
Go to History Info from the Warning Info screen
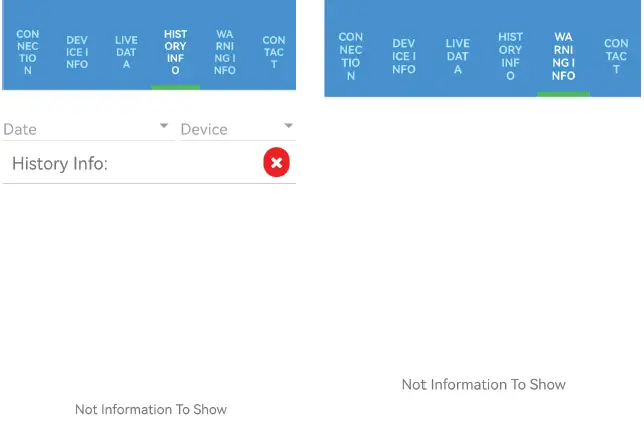pos(510,56)
